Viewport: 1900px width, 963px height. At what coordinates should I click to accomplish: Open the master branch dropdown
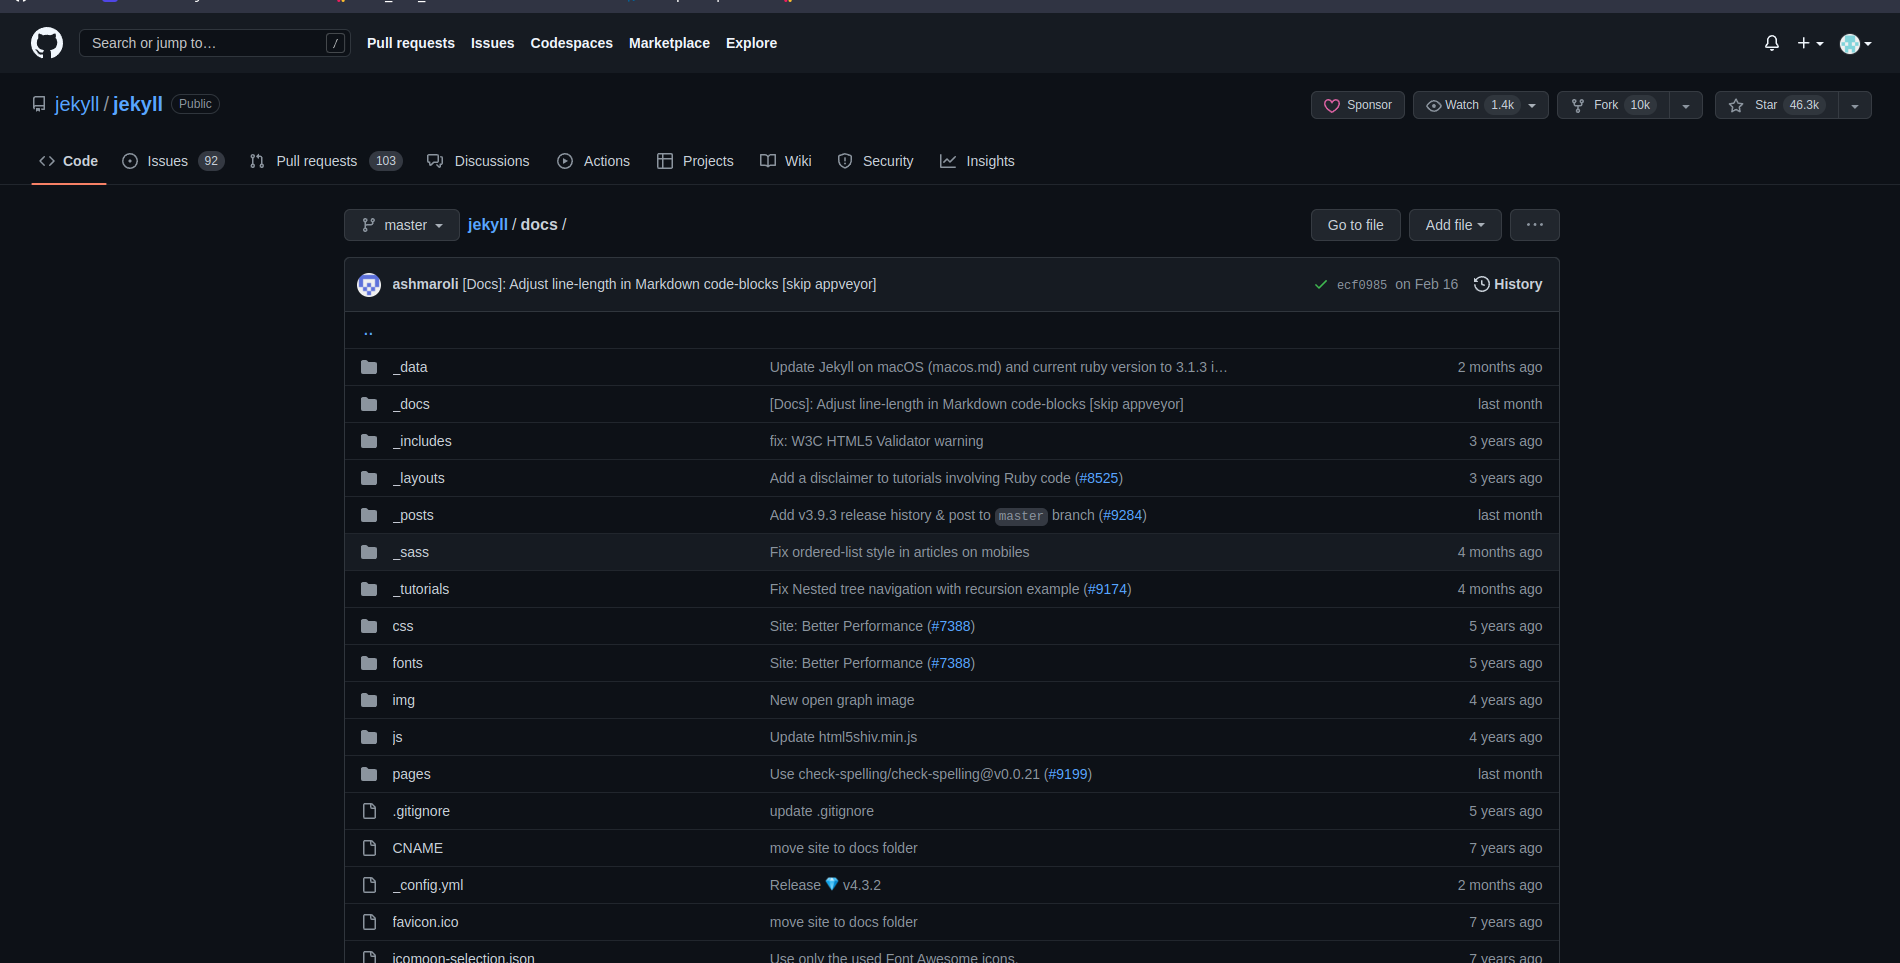pyautogui.click(x=401, y=225)
